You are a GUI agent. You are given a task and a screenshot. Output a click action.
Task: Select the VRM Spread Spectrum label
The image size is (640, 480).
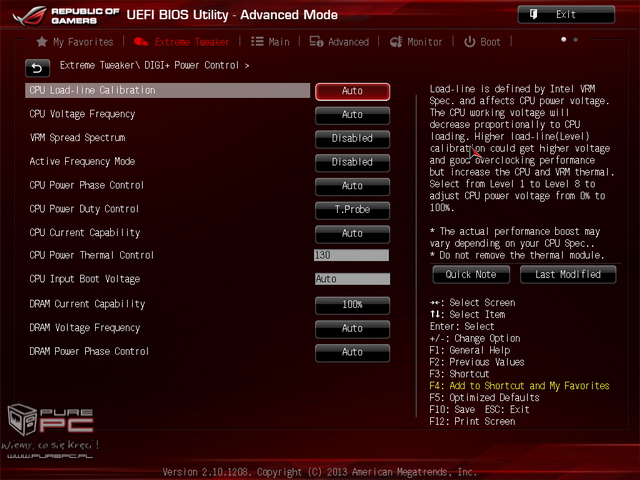click(x=77, y=138)
